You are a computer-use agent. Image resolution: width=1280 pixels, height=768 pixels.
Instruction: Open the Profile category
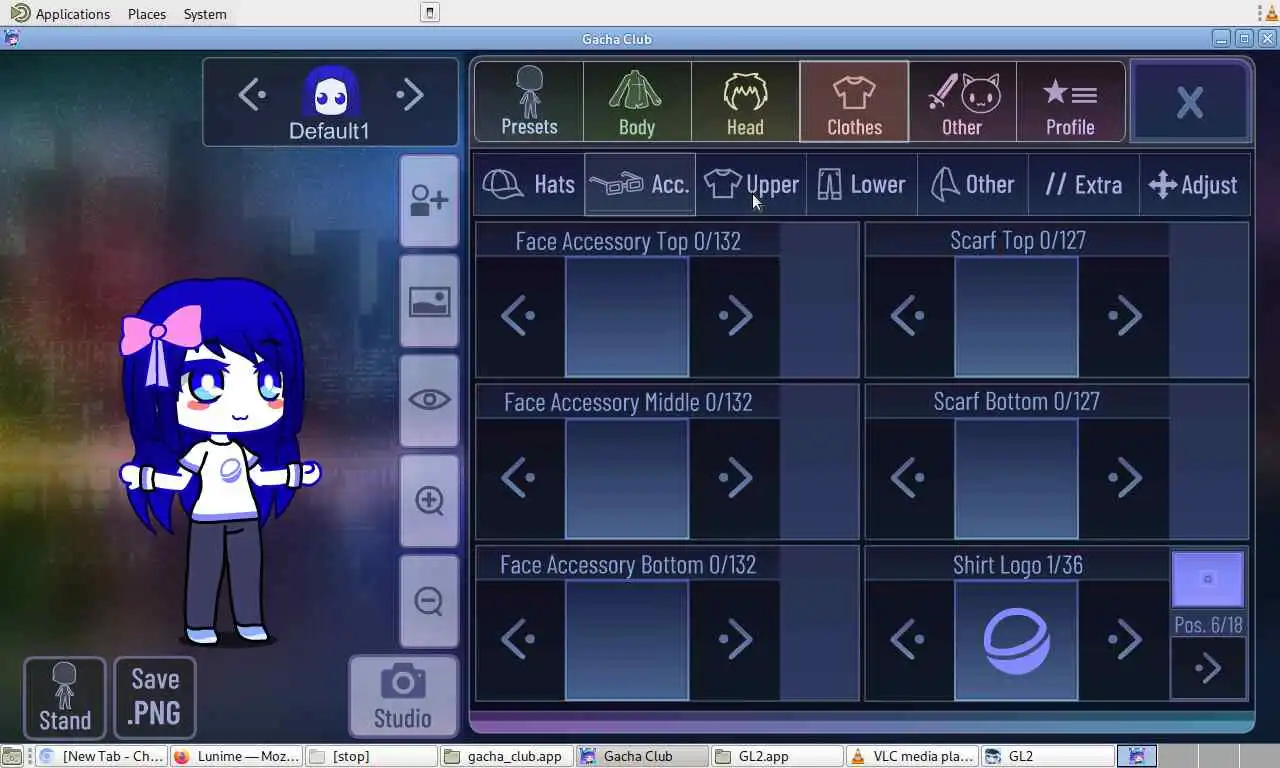1070,101
